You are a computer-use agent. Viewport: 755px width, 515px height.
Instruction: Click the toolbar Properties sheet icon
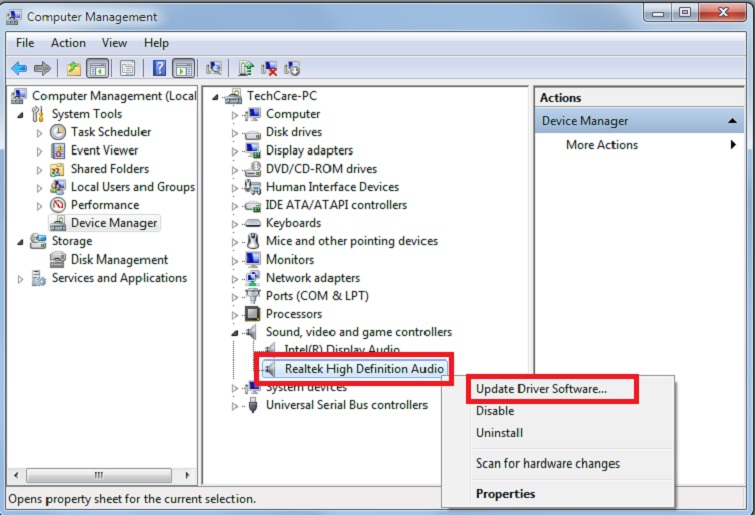tap(127, 68)
